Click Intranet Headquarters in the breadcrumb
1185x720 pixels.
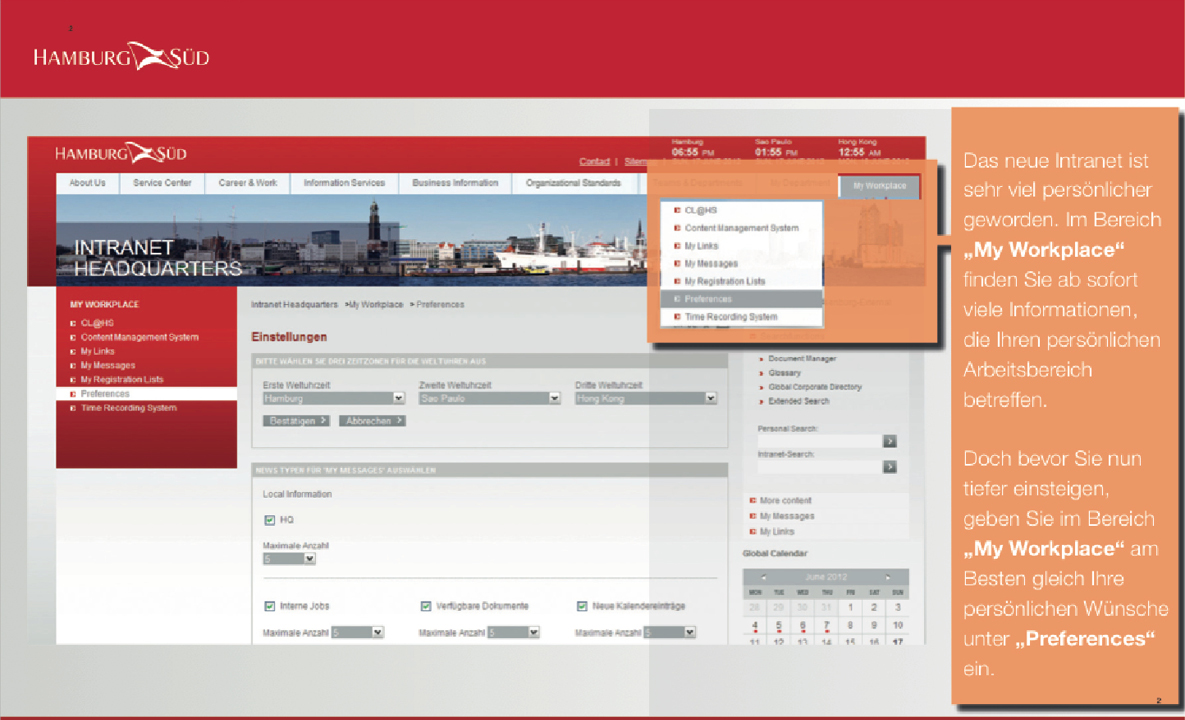click(294, 304)
